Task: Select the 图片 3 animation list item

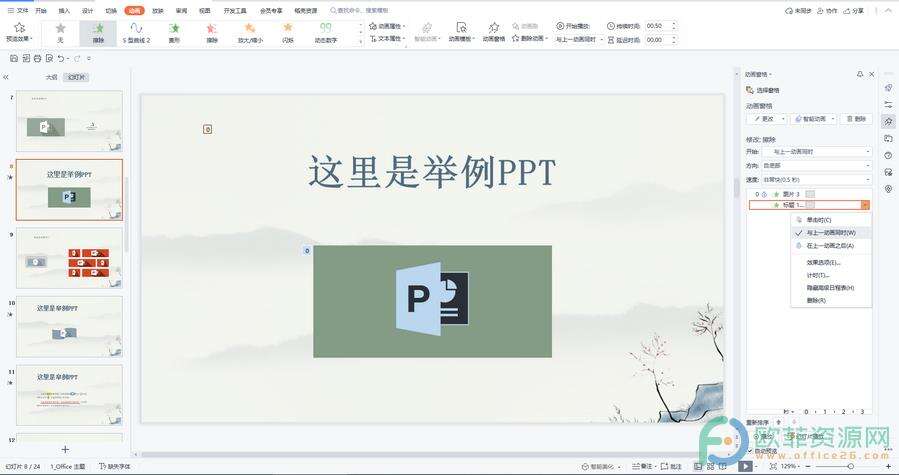Action: pyautogui.click(x=809, y=194)
